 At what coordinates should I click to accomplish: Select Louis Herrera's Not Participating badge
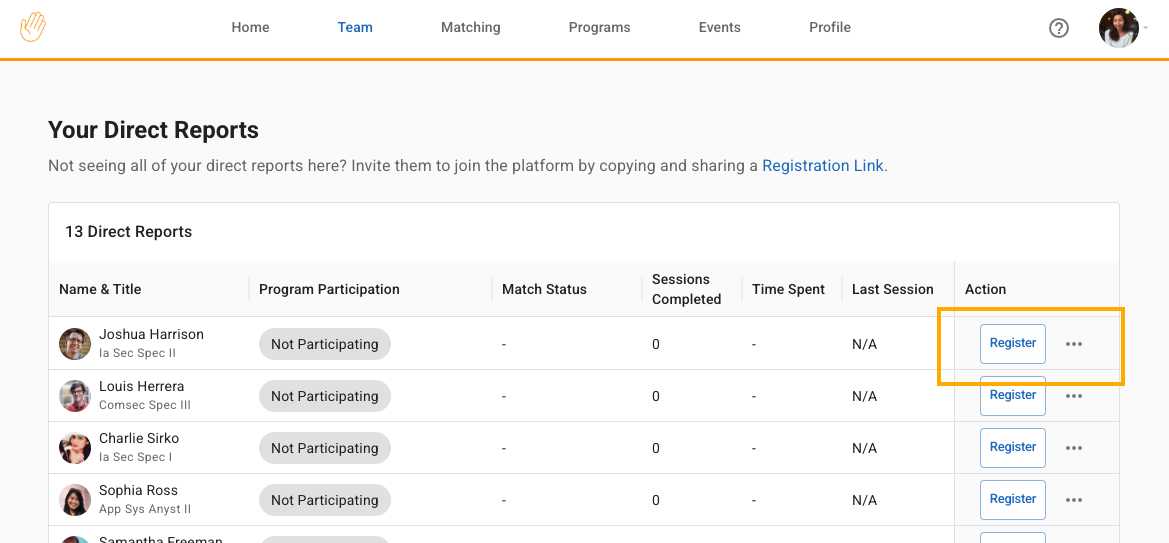[x=324, y=396]
